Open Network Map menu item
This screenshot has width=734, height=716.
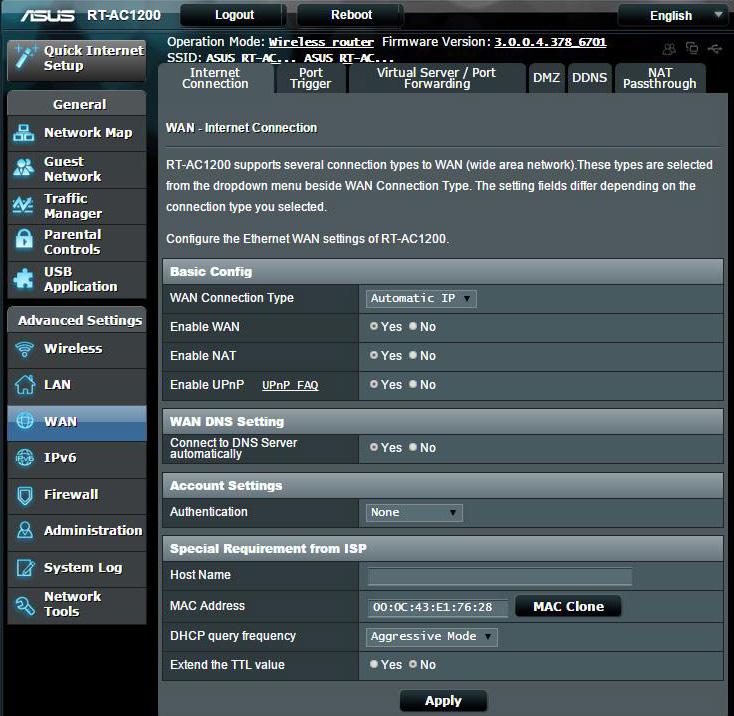(x=77, y=133)
